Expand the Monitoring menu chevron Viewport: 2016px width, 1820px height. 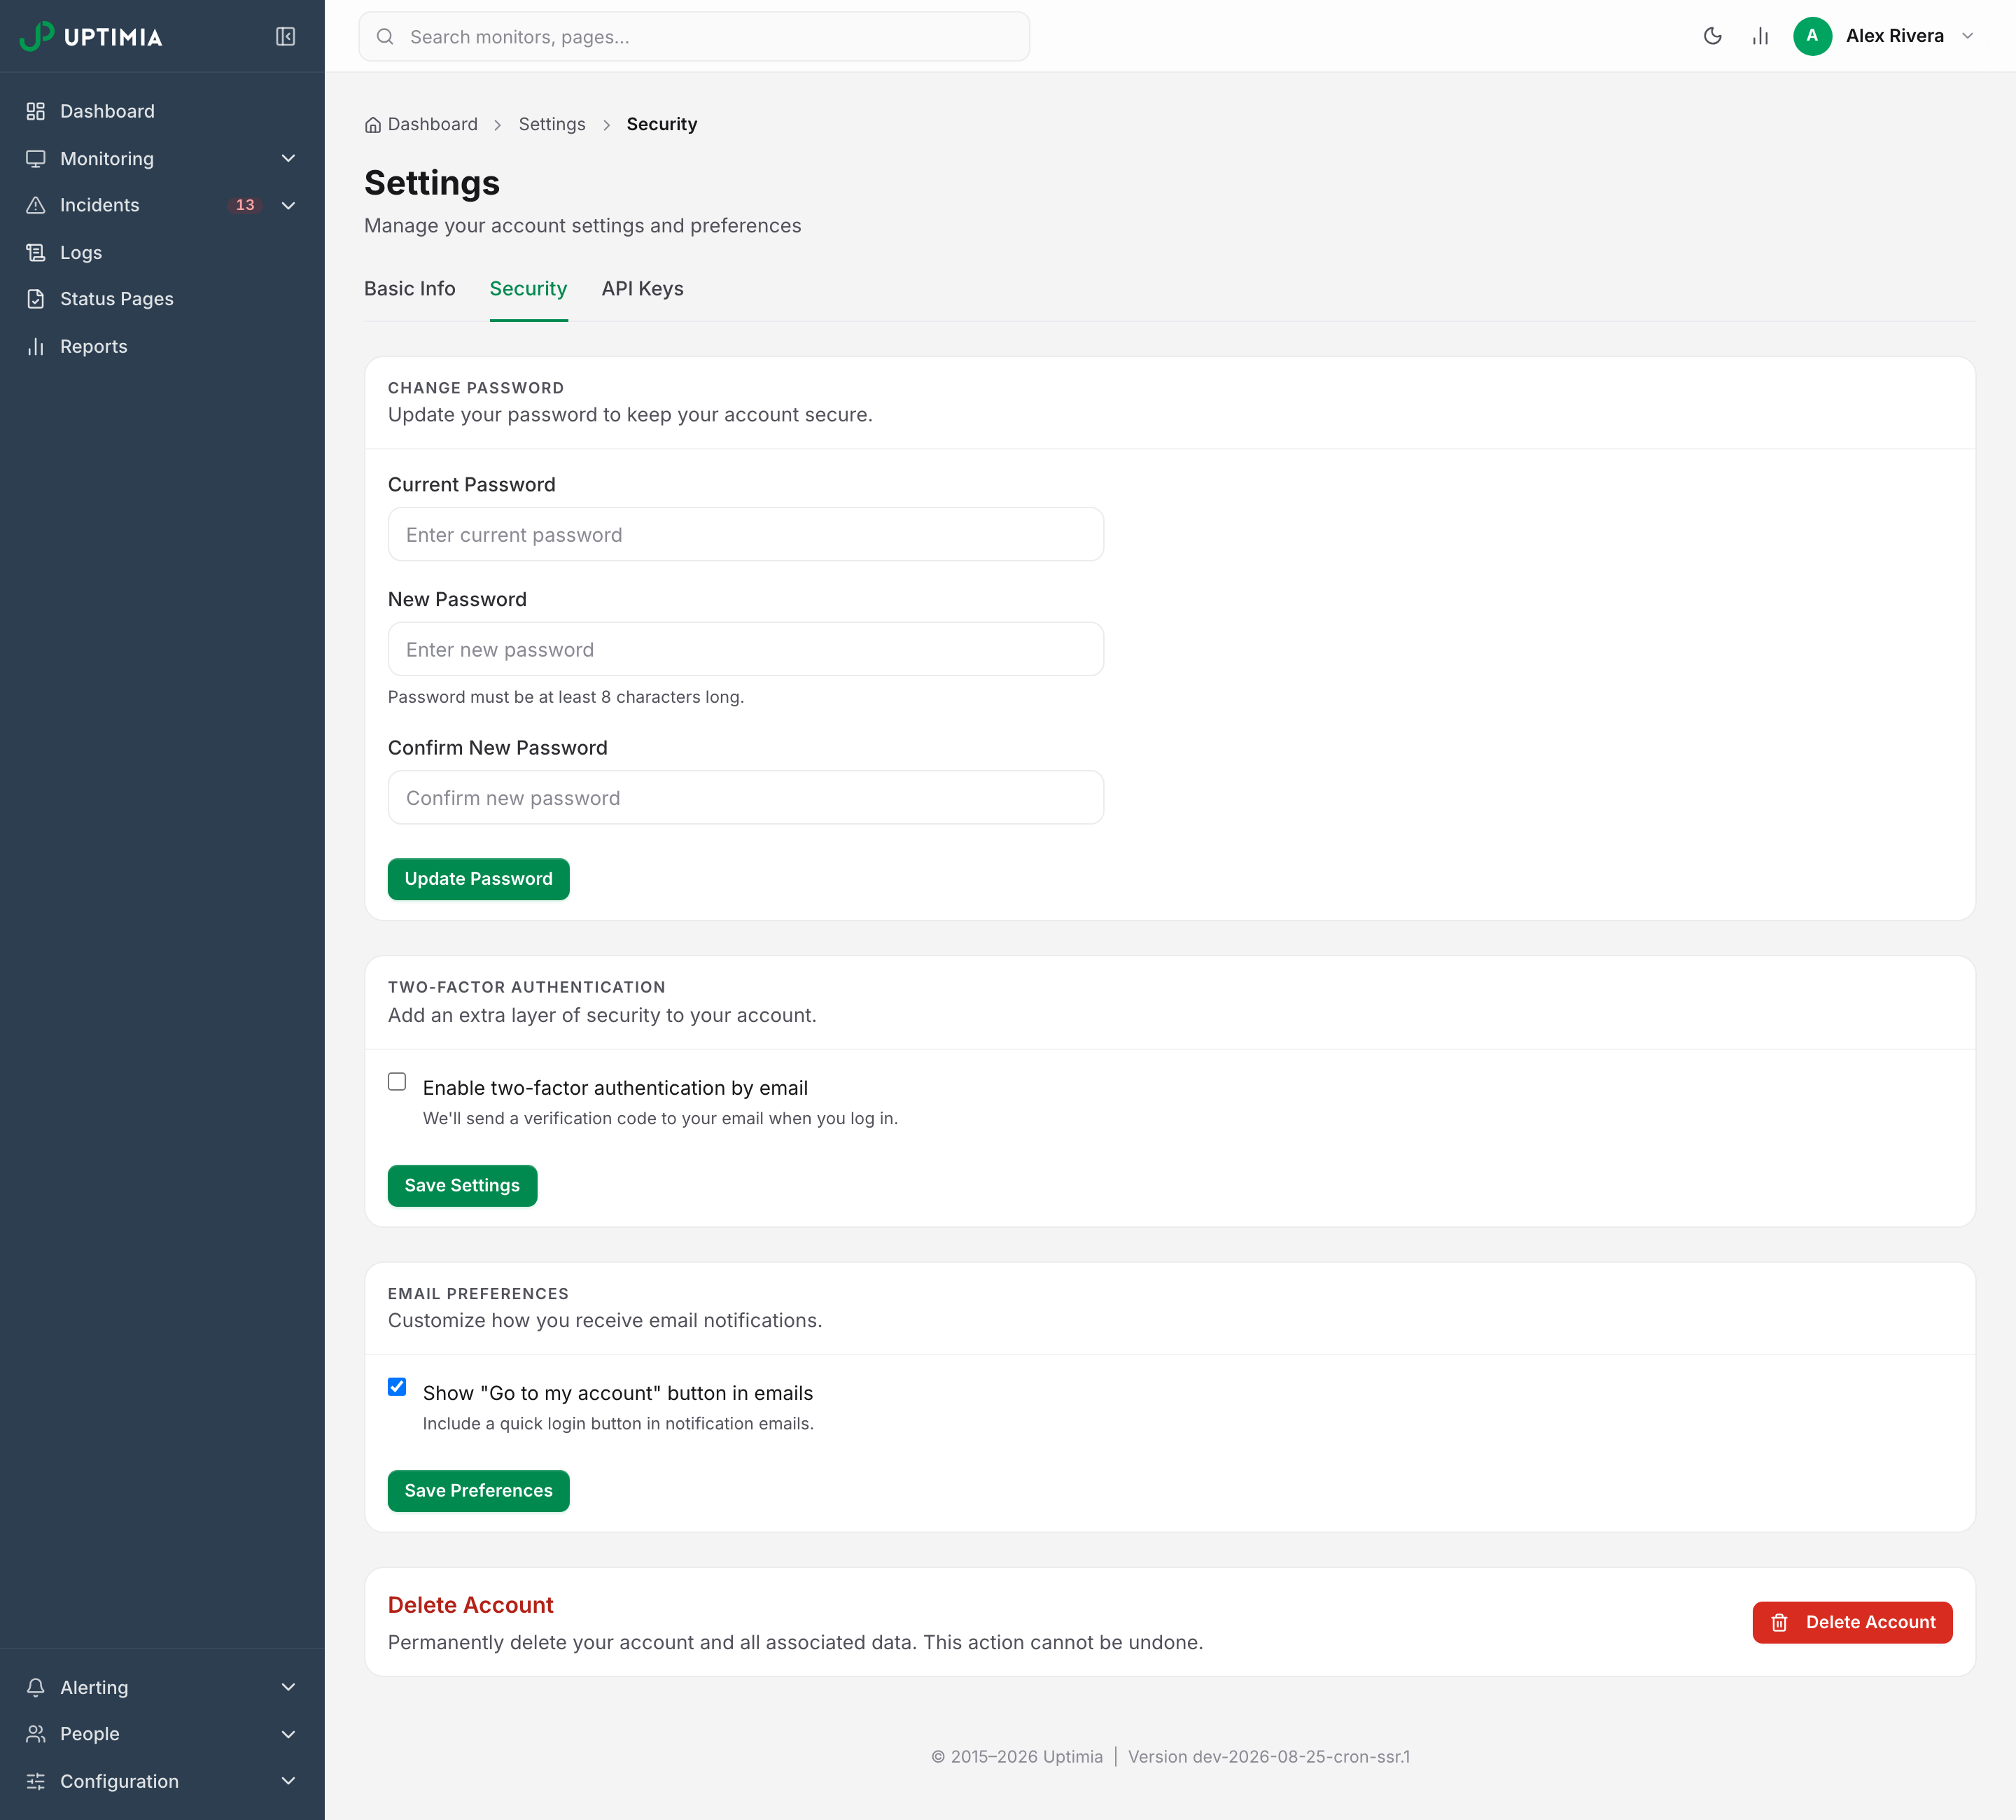pyautogui.click(x=288, y=158)
